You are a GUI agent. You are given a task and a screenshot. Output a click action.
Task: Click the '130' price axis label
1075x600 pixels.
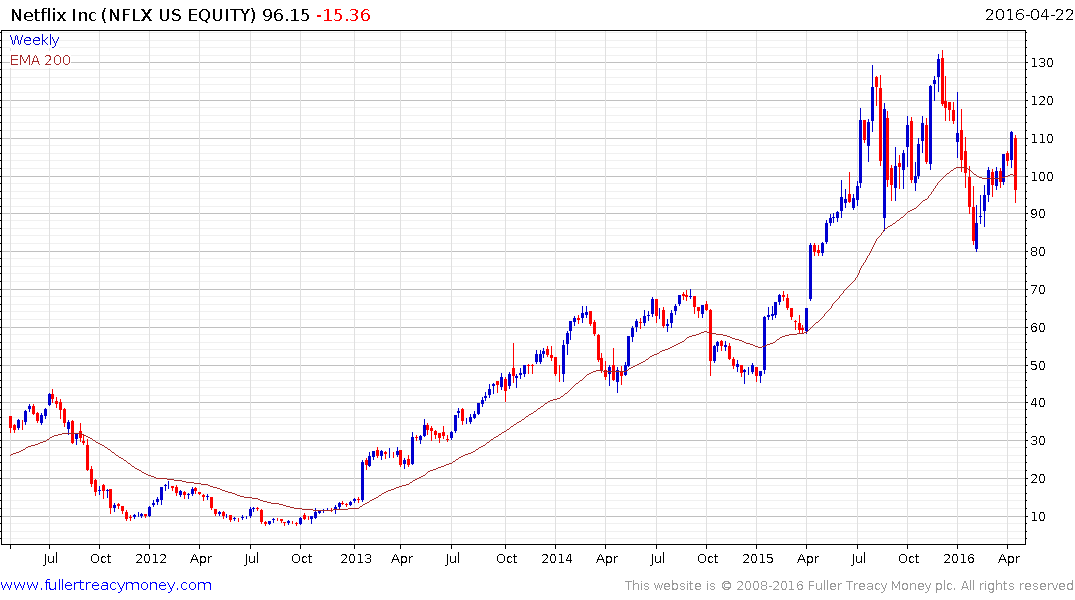coord(1041,62)
